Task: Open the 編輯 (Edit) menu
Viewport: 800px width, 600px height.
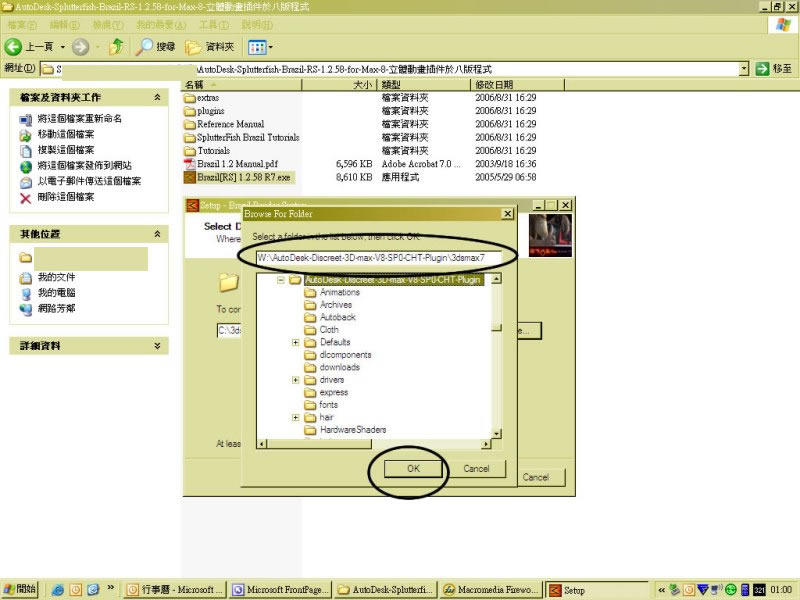Action: point(64,24)
